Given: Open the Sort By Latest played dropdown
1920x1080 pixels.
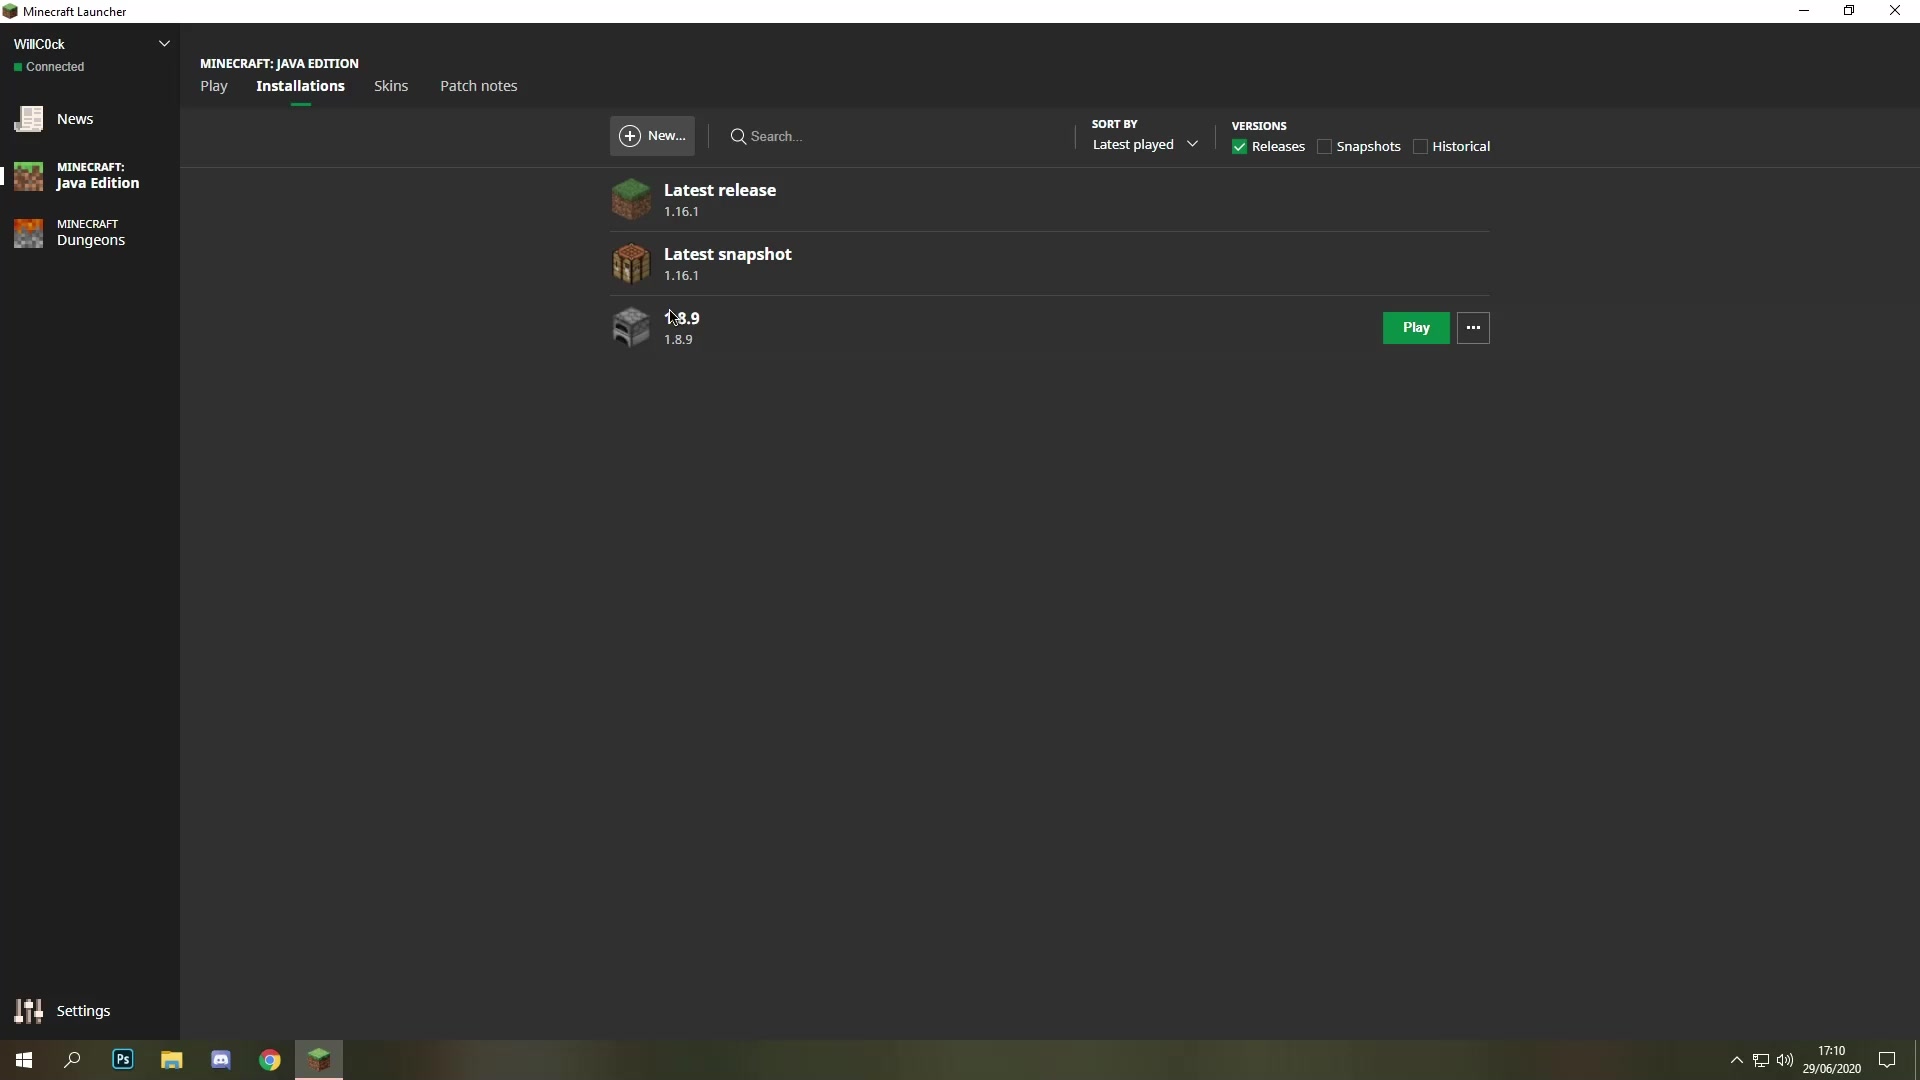Looking at the screenshot, I should pos(1145,145).
